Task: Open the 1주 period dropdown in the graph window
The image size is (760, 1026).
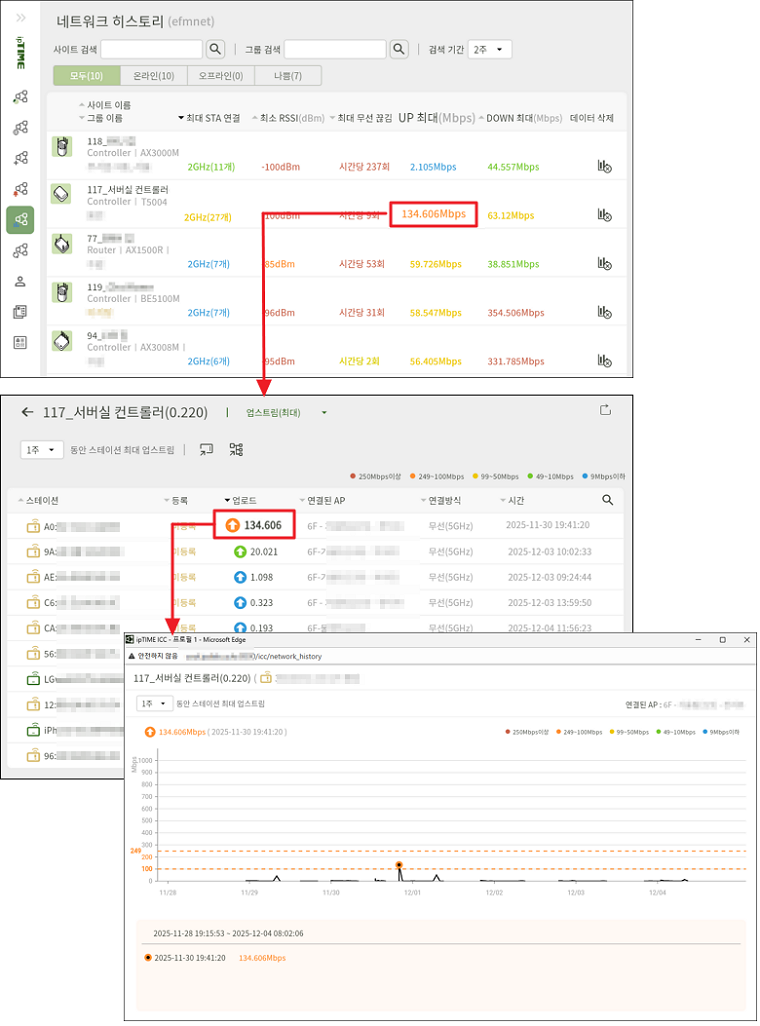Action: [153, 703]
